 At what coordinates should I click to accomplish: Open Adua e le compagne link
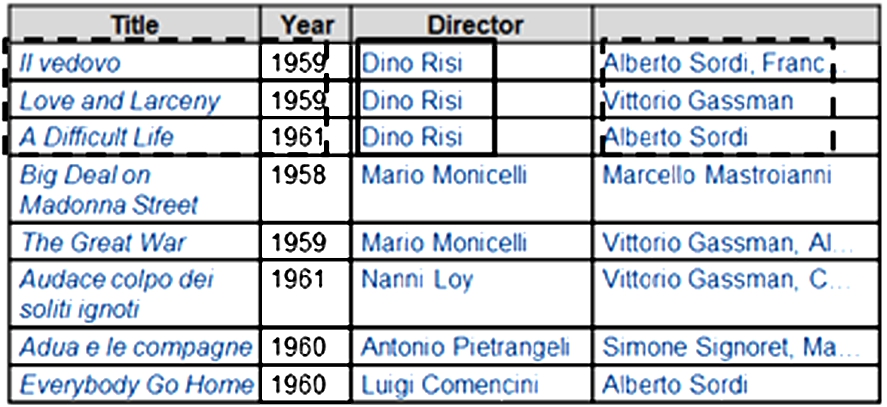(x=136, y=347)
